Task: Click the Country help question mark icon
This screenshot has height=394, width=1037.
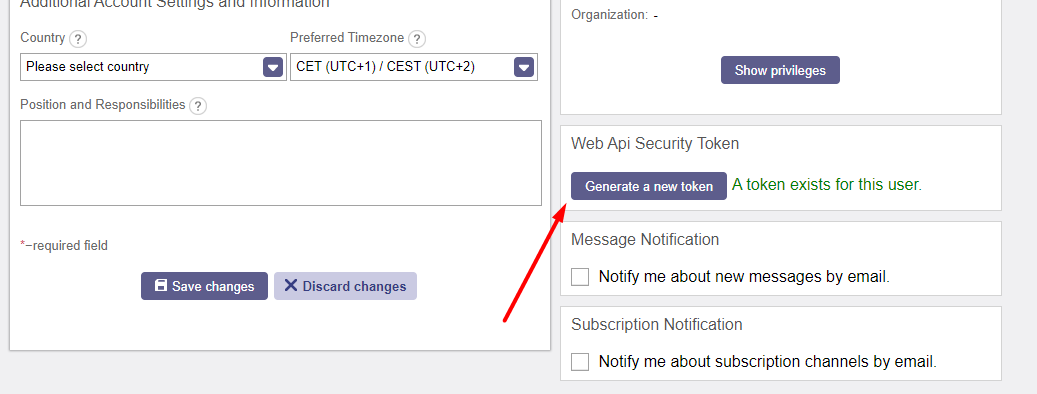Action: tap(78, 39)
